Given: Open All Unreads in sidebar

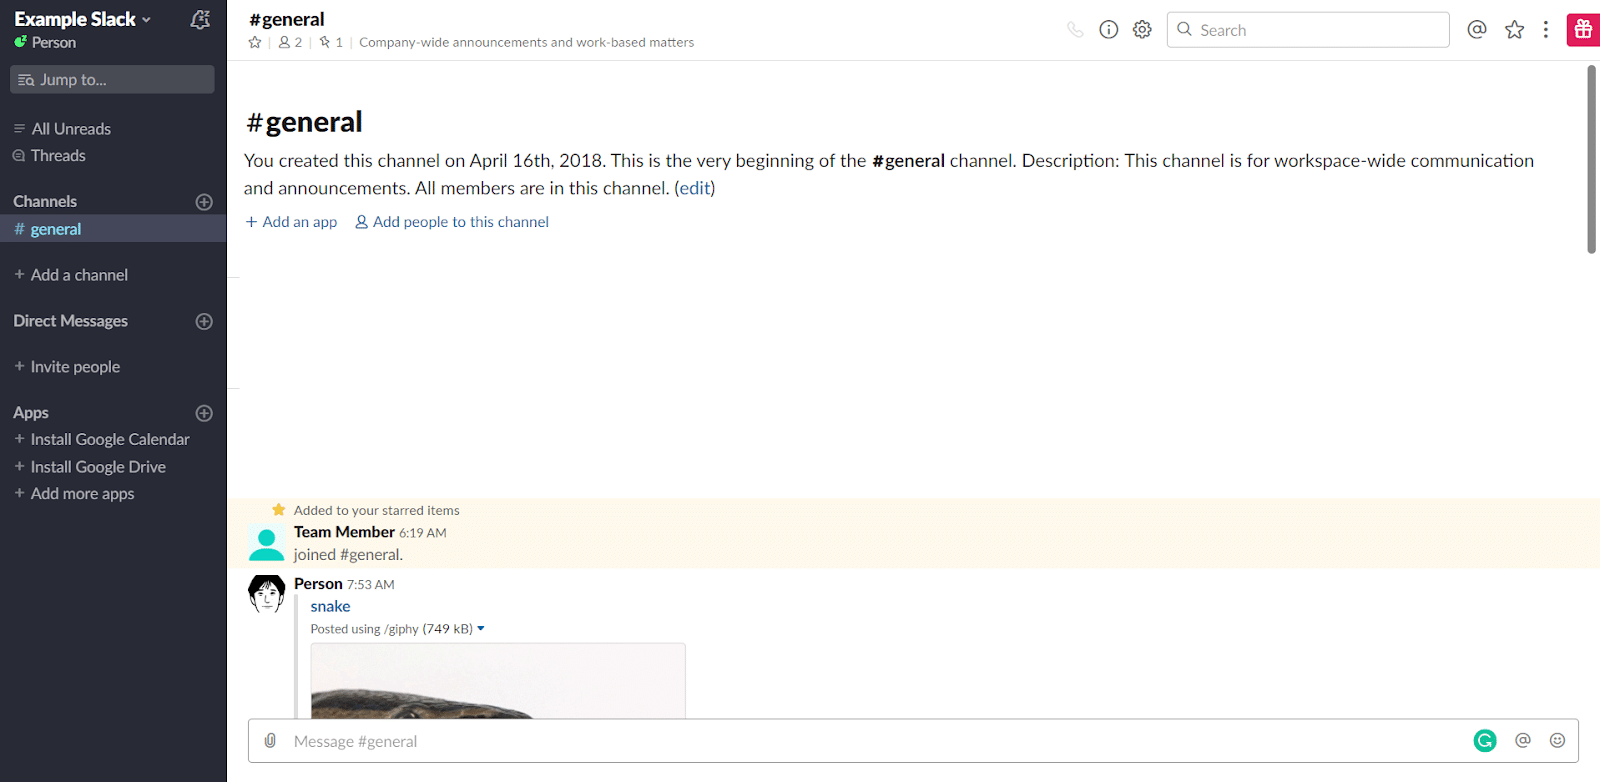Looking at the screenshot, I should (x=70, y=129).
